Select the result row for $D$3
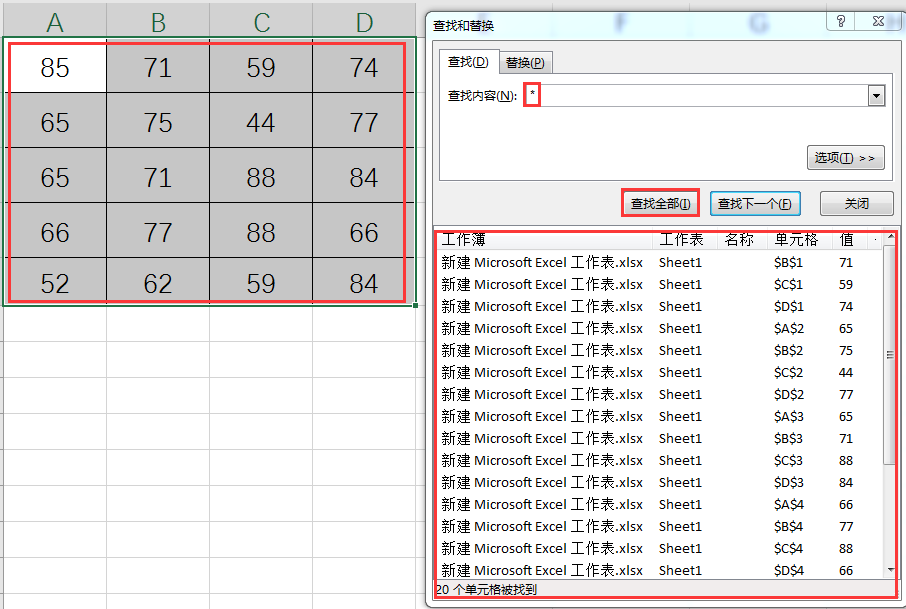Viewport: 906px width, 609px height. point(659,482)
